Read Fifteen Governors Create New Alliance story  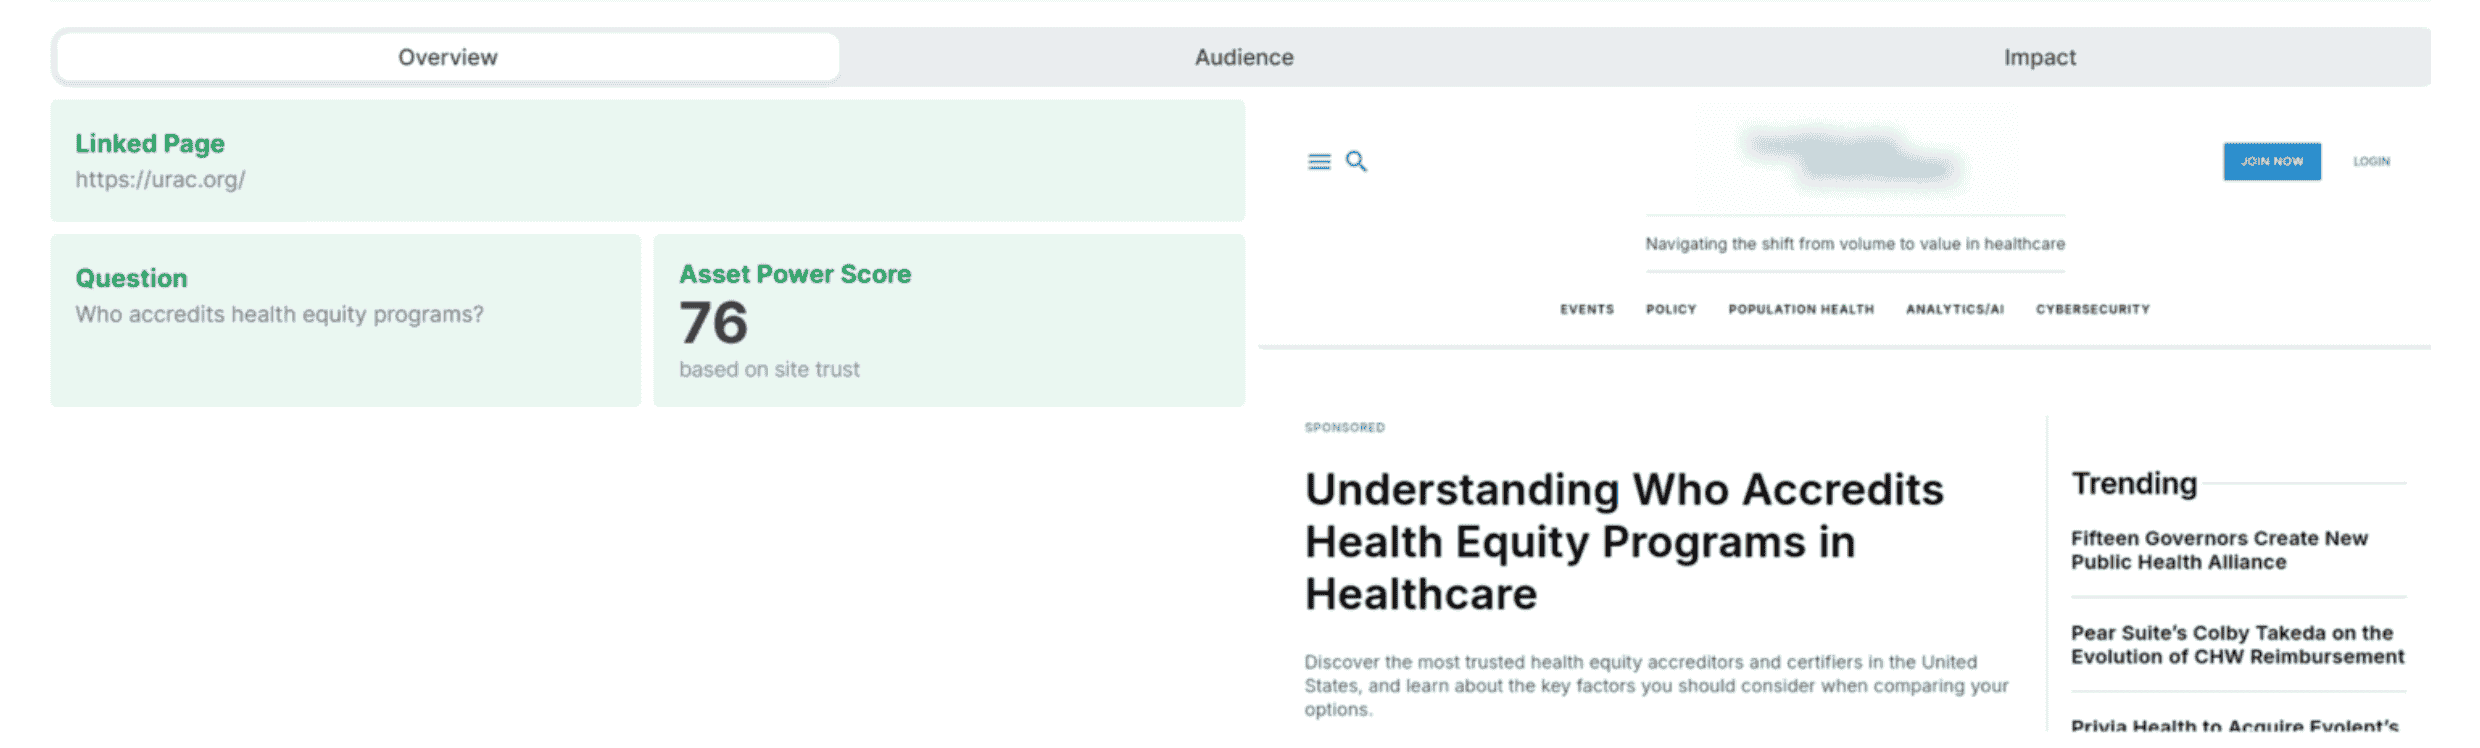2219,550
